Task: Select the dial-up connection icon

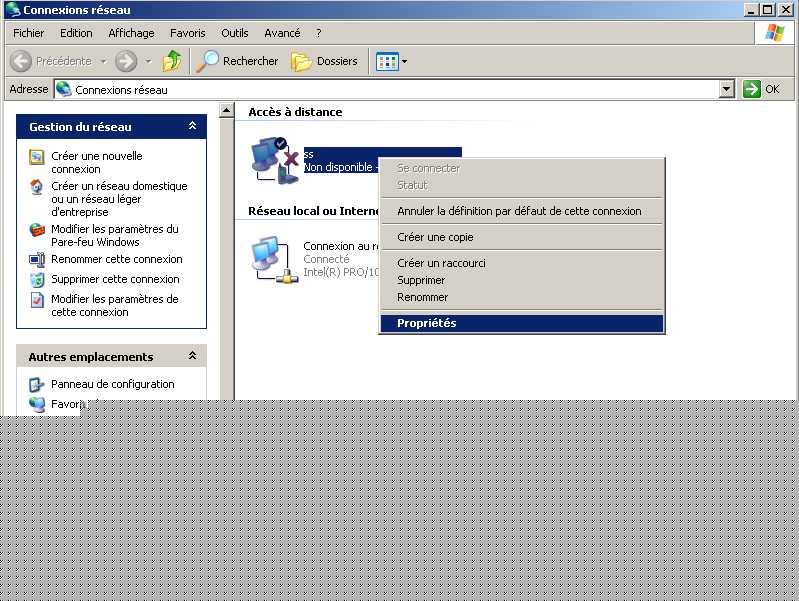Action: click(275, 160)
